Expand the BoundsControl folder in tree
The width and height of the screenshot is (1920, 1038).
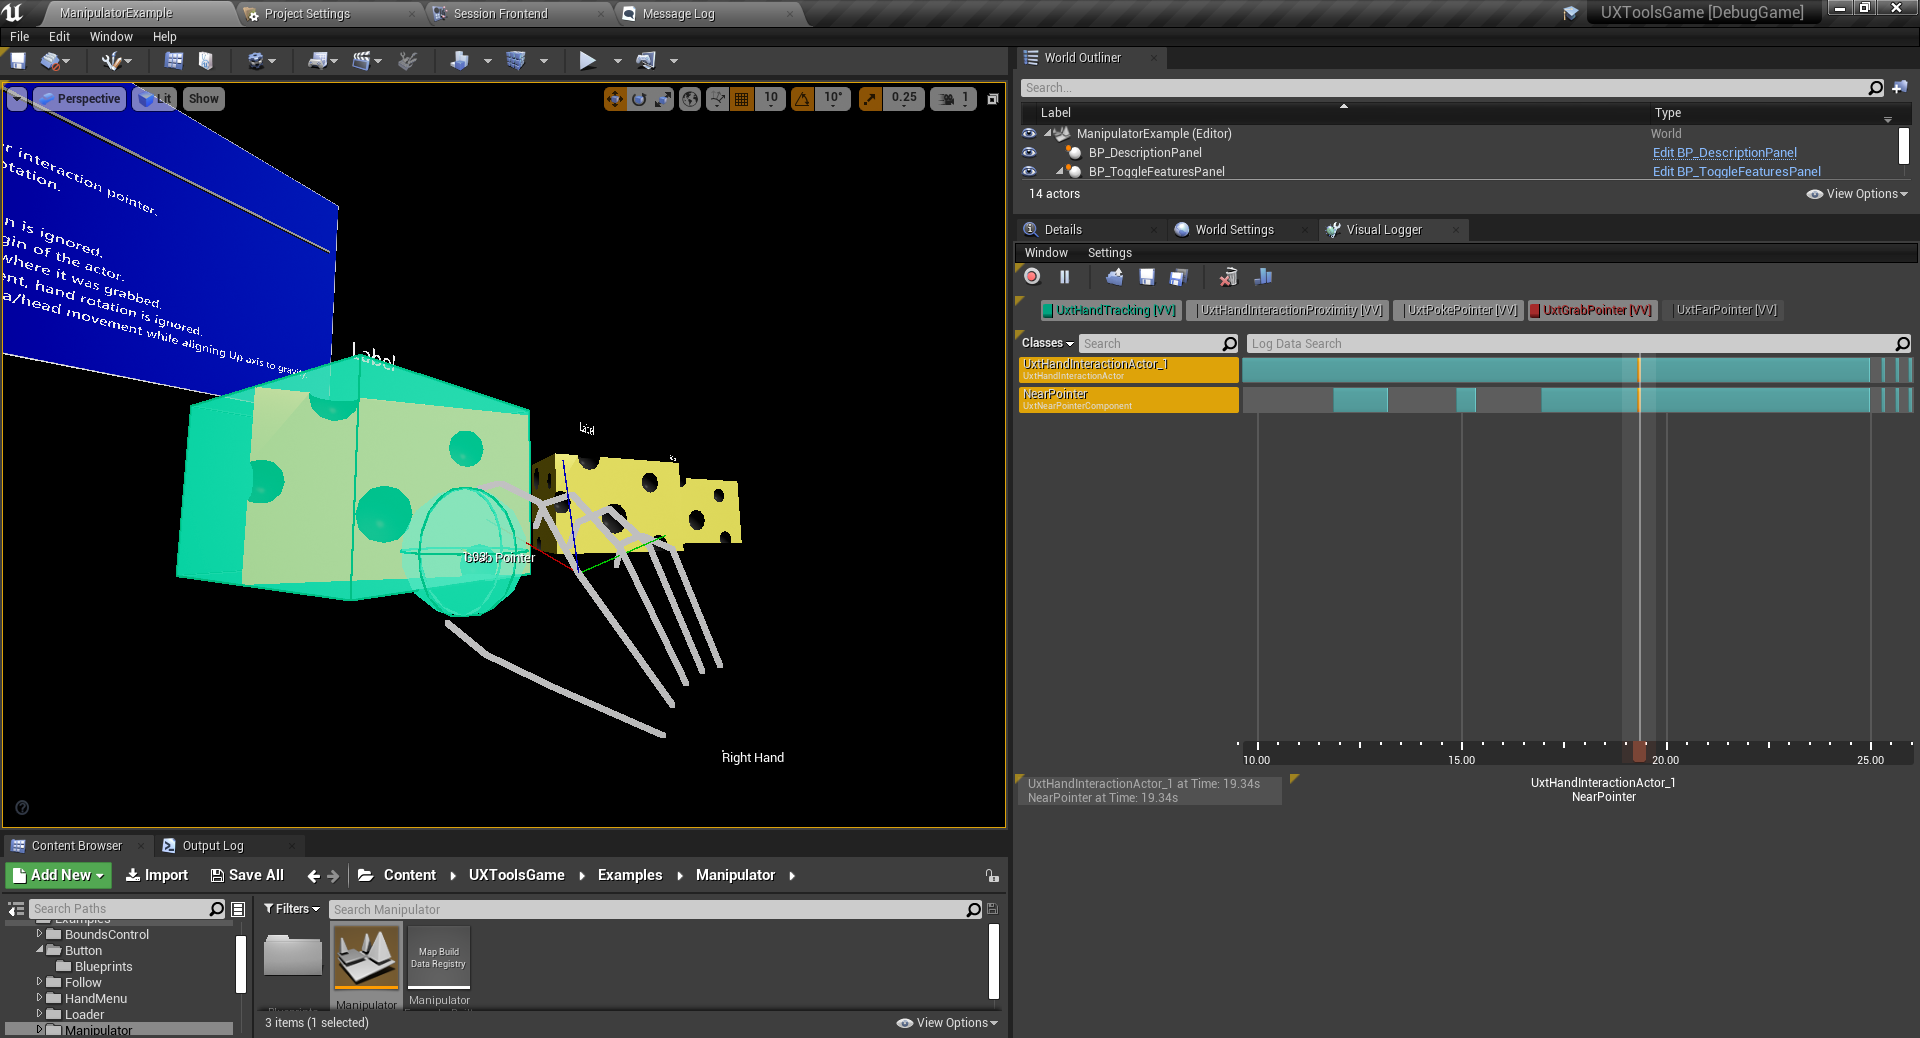pos(40,934)
